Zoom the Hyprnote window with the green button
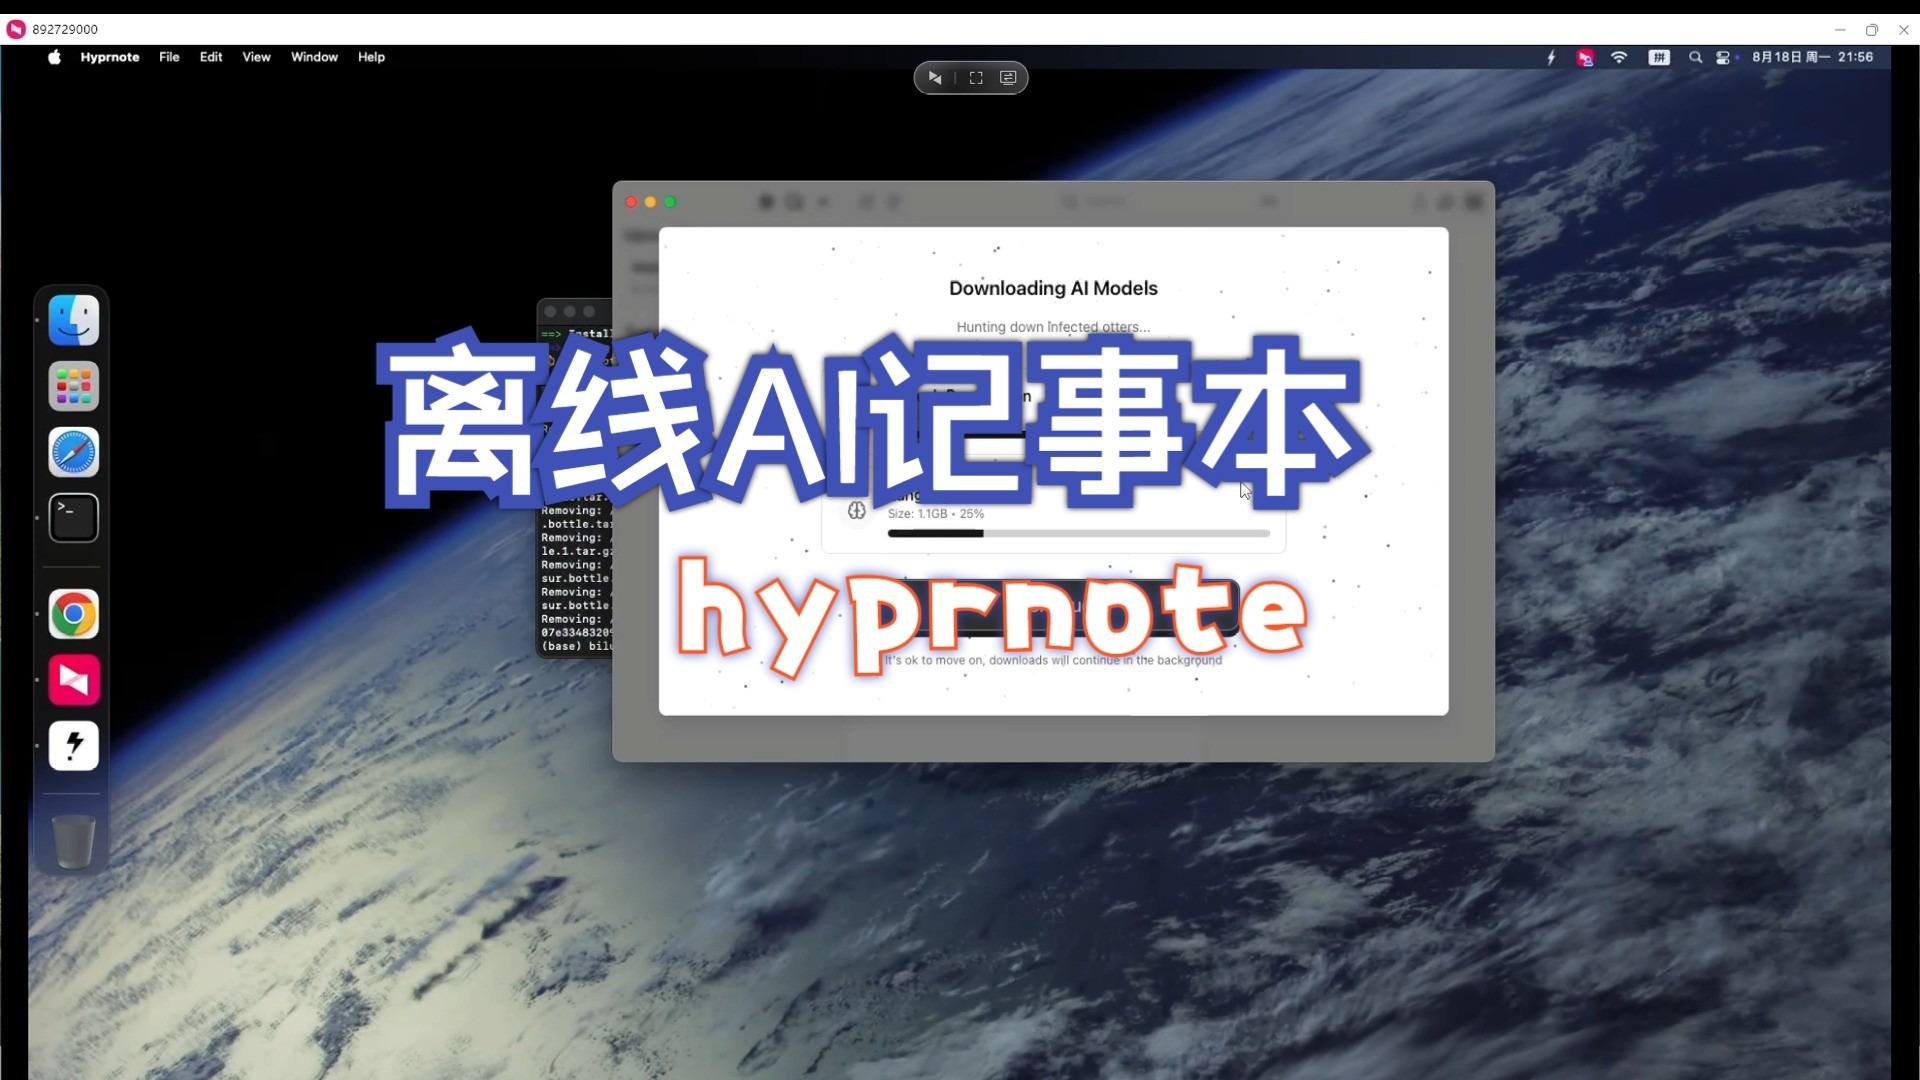This screenshot has width=1920, height=1080. [x=671, y=202]
